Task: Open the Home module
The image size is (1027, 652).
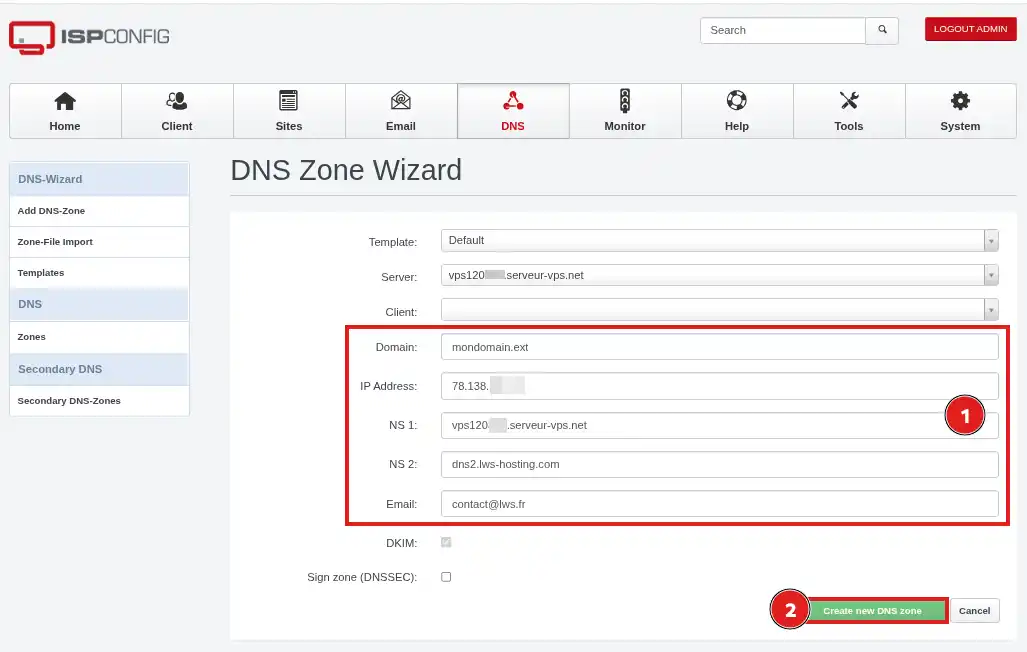Action: [x=65, y=111]
